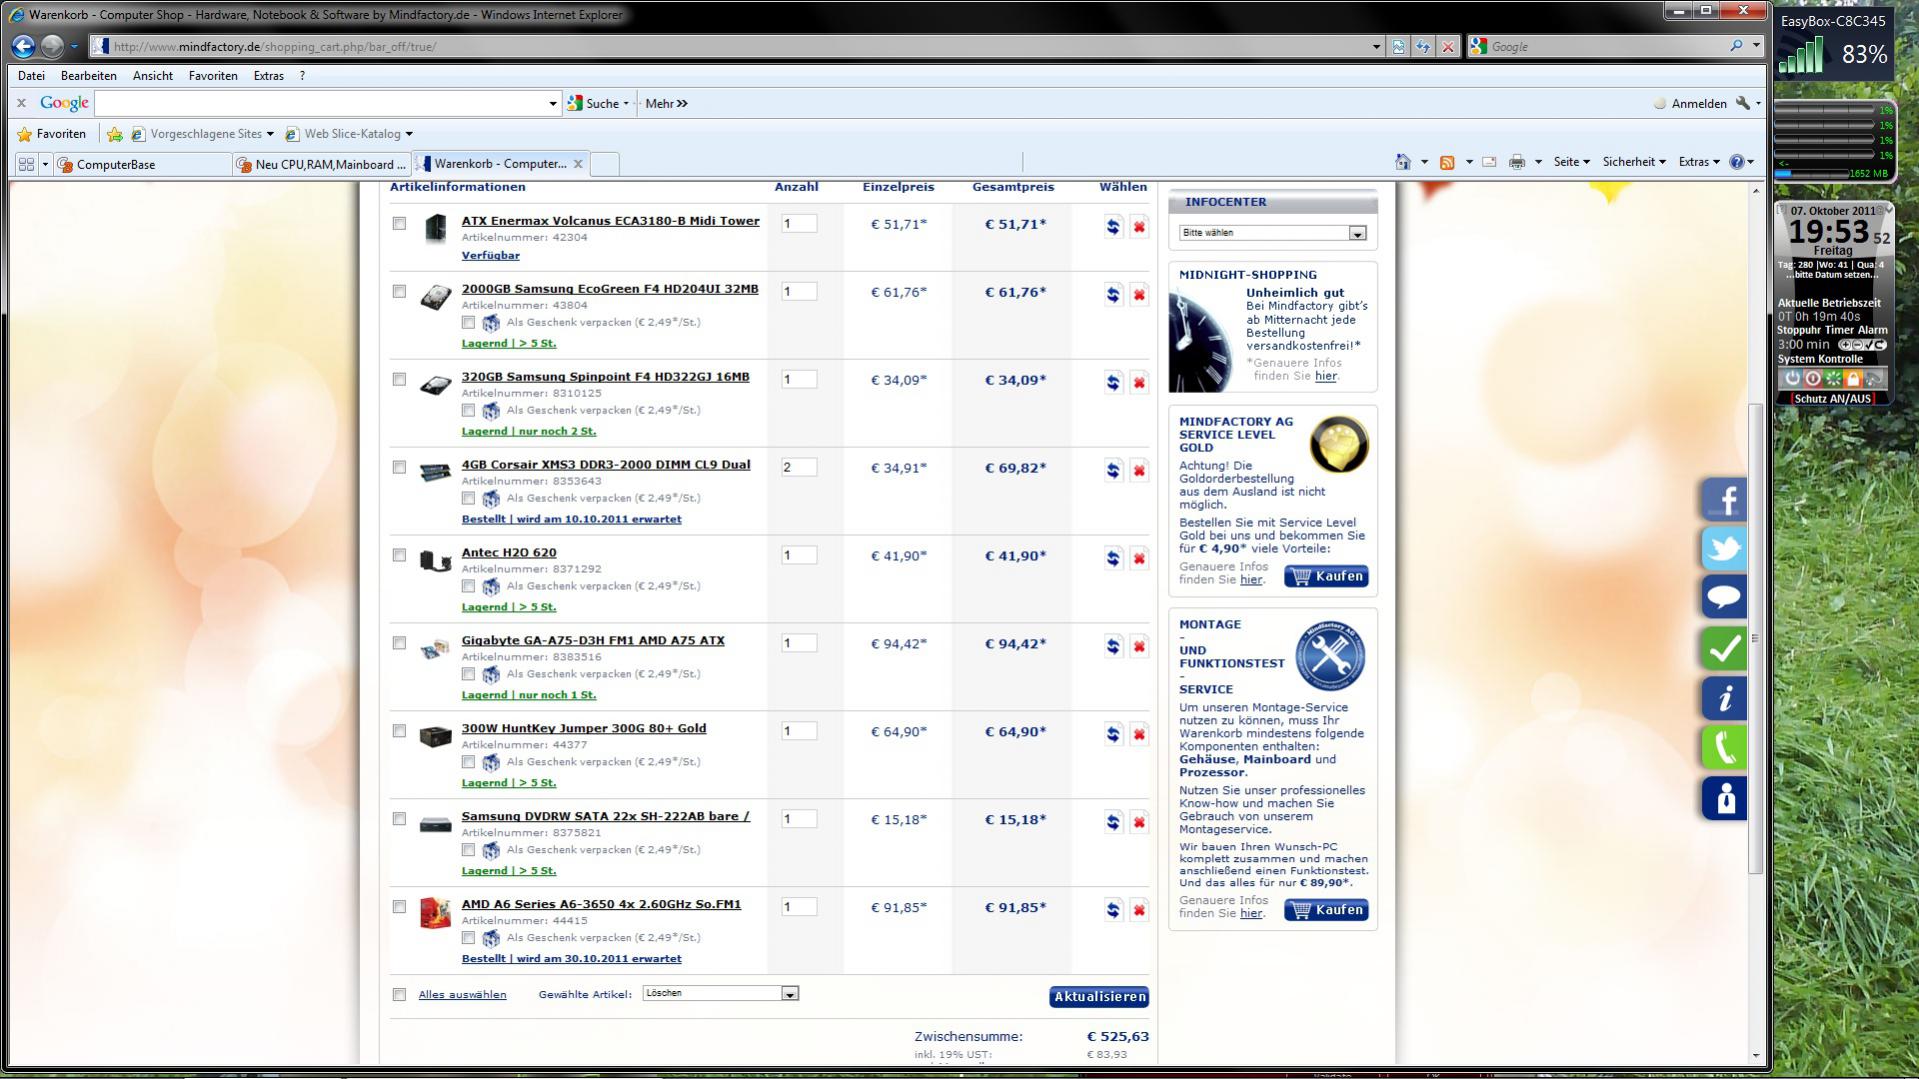Open address bar history dropdown arrow
The height and width of the screenshot is (1079, 1919).
pos(1376,47)
